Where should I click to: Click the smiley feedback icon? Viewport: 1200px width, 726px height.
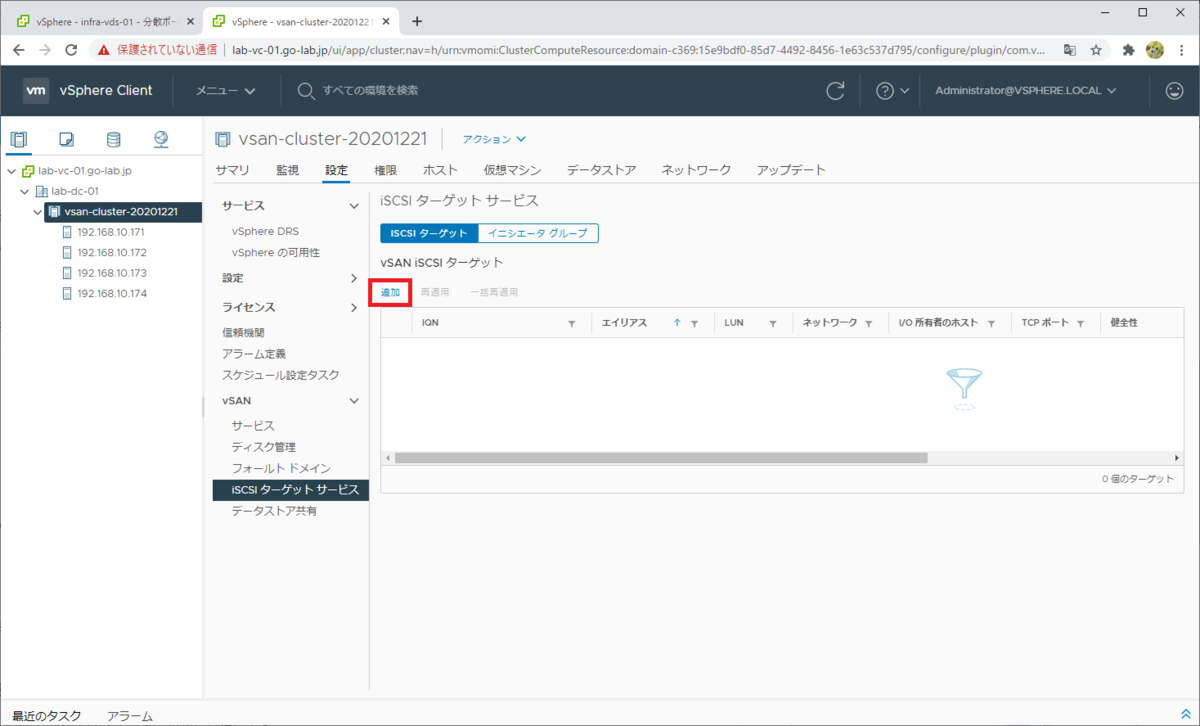[x=1174, y=91]
